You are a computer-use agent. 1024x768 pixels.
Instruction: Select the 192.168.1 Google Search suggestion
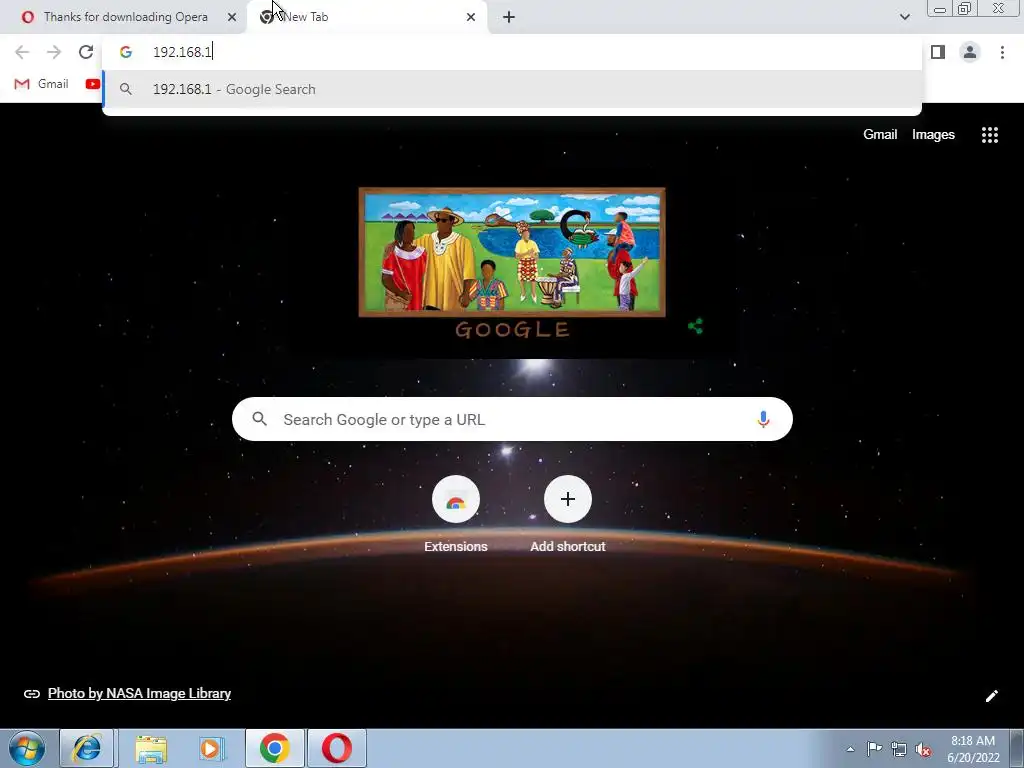pos(512,89)
